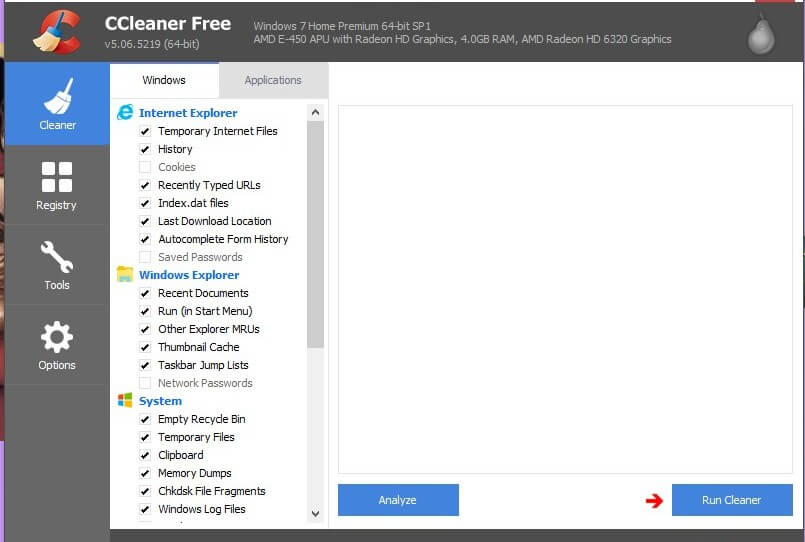
Task: Click the cleaner list scrollbar thumb
Action: tap(315, 234)
